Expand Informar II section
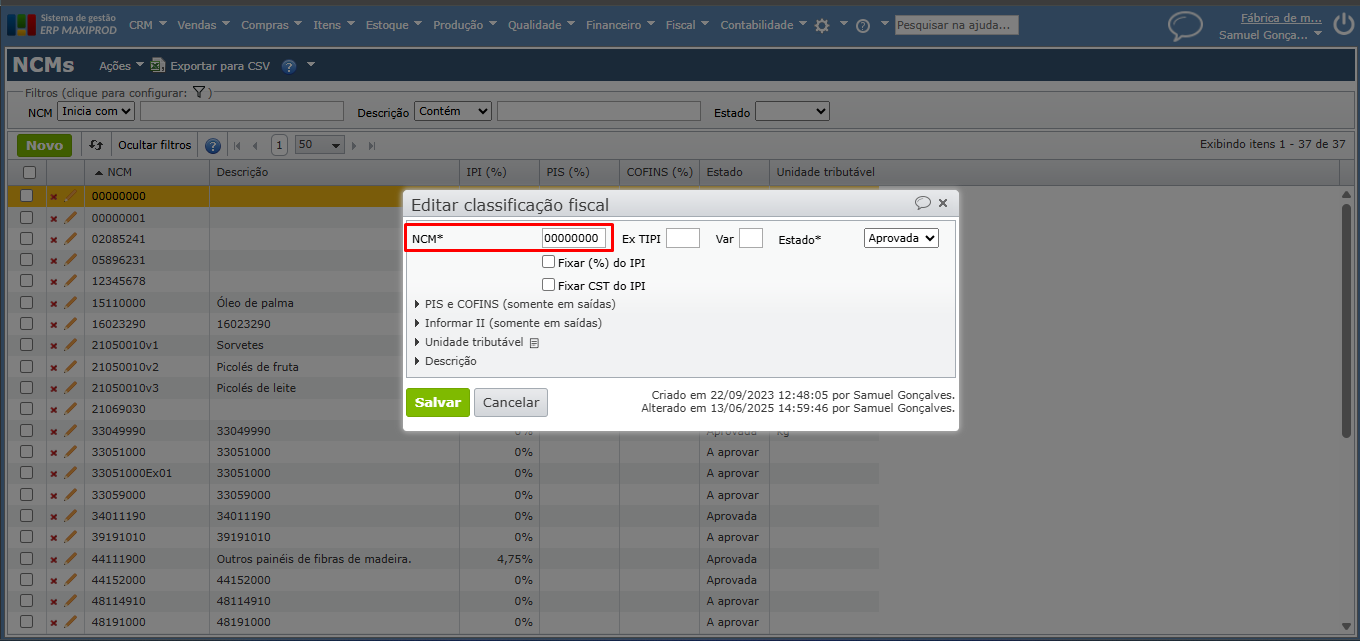This screenshot has width=1360, height=641. click(508, 323)
